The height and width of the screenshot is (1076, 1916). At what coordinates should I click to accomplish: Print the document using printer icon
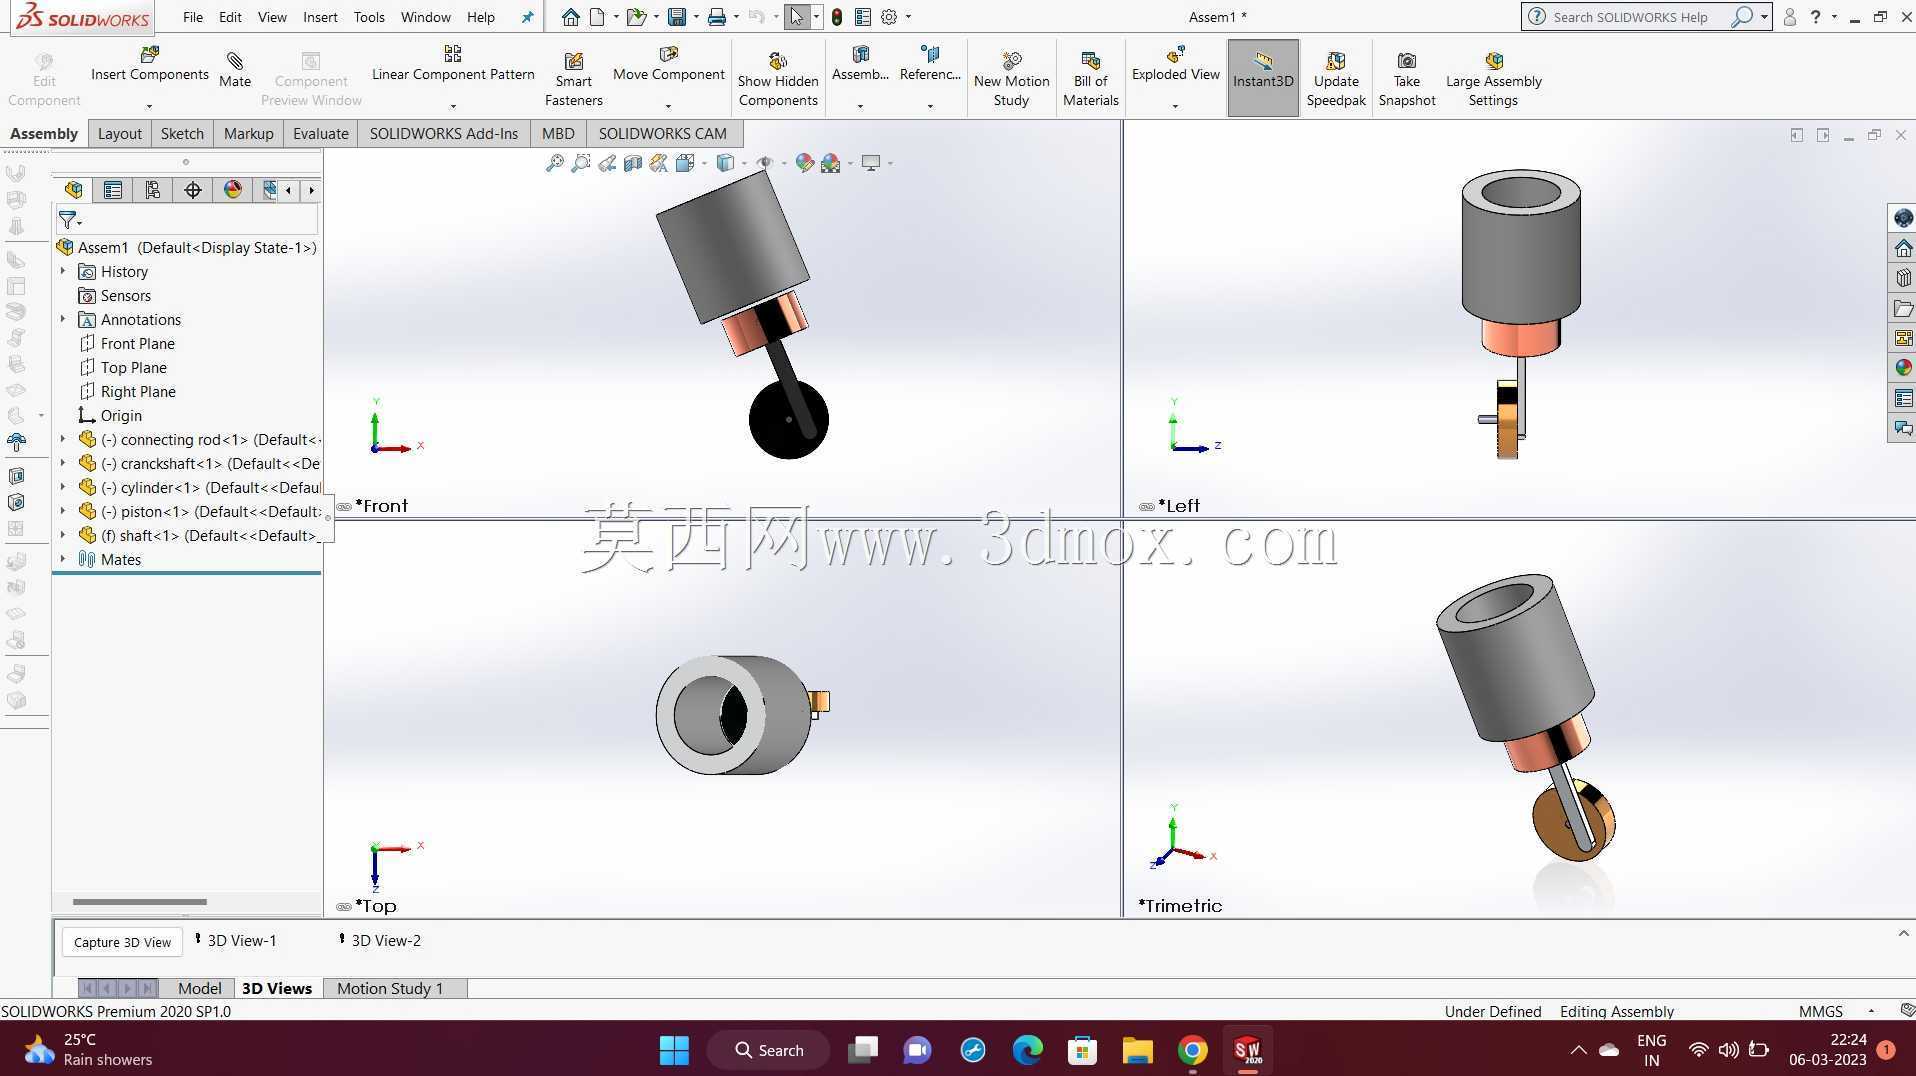717,17
